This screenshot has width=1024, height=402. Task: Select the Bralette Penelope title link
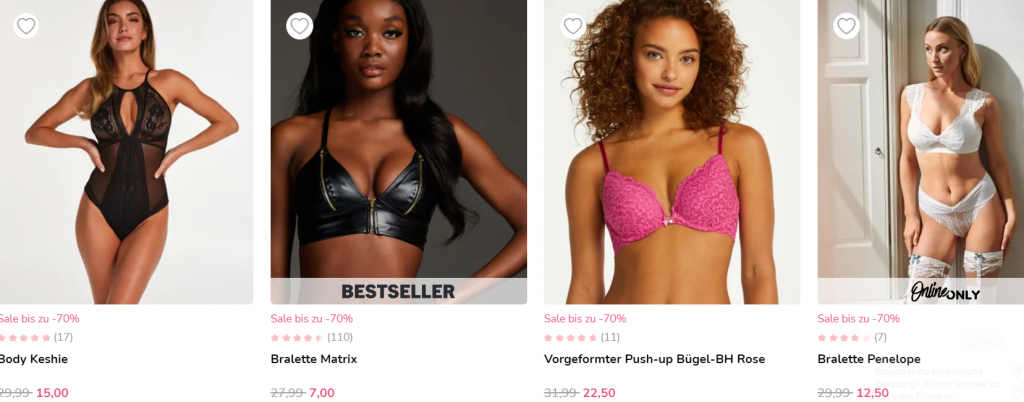869,359
